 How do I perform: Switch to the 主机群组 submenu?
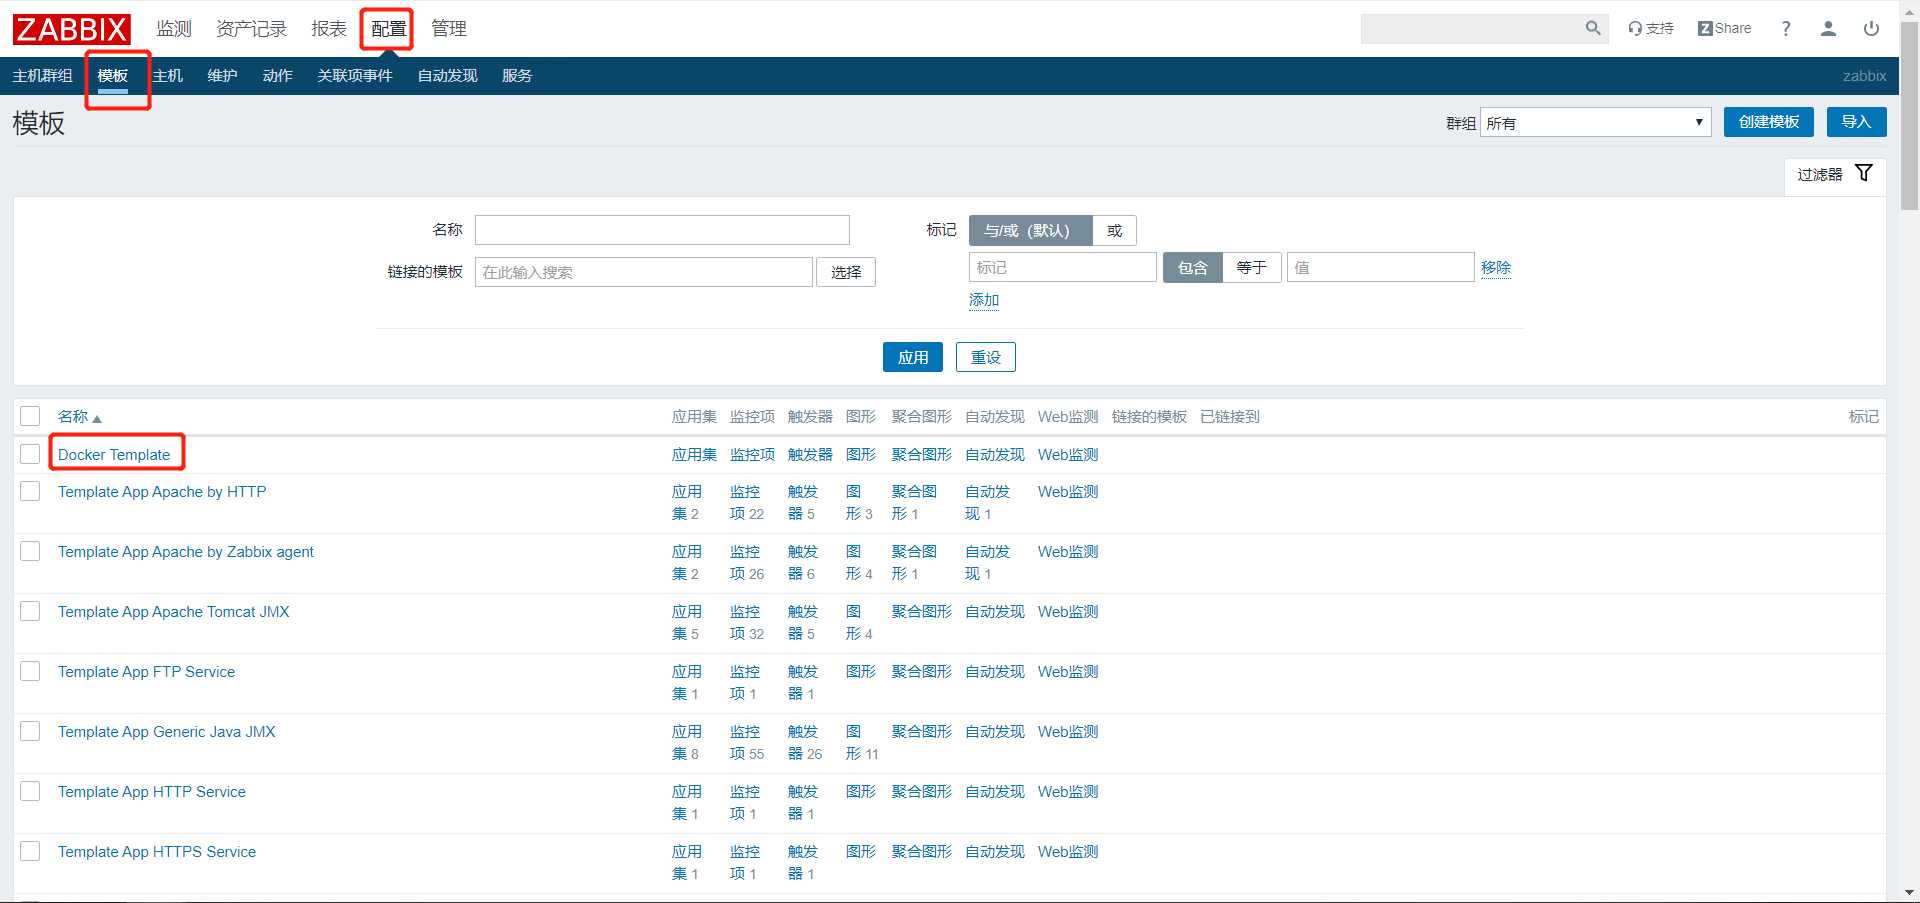[42, 76]
